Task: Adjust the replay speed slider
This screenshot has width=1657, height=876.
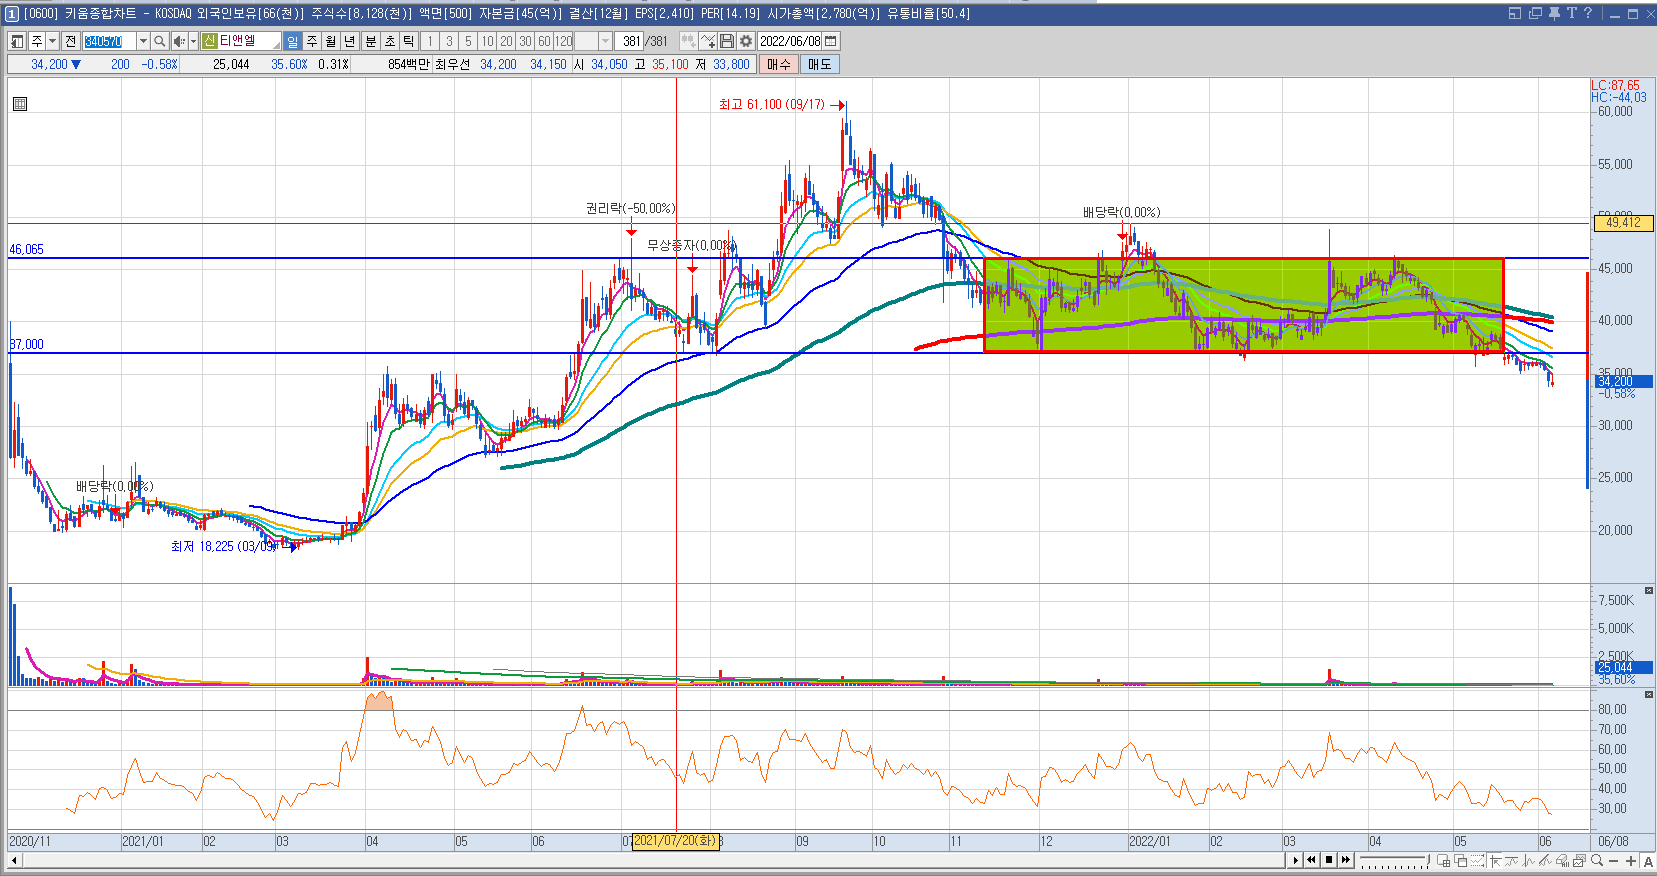Action: click(1394, 861)
